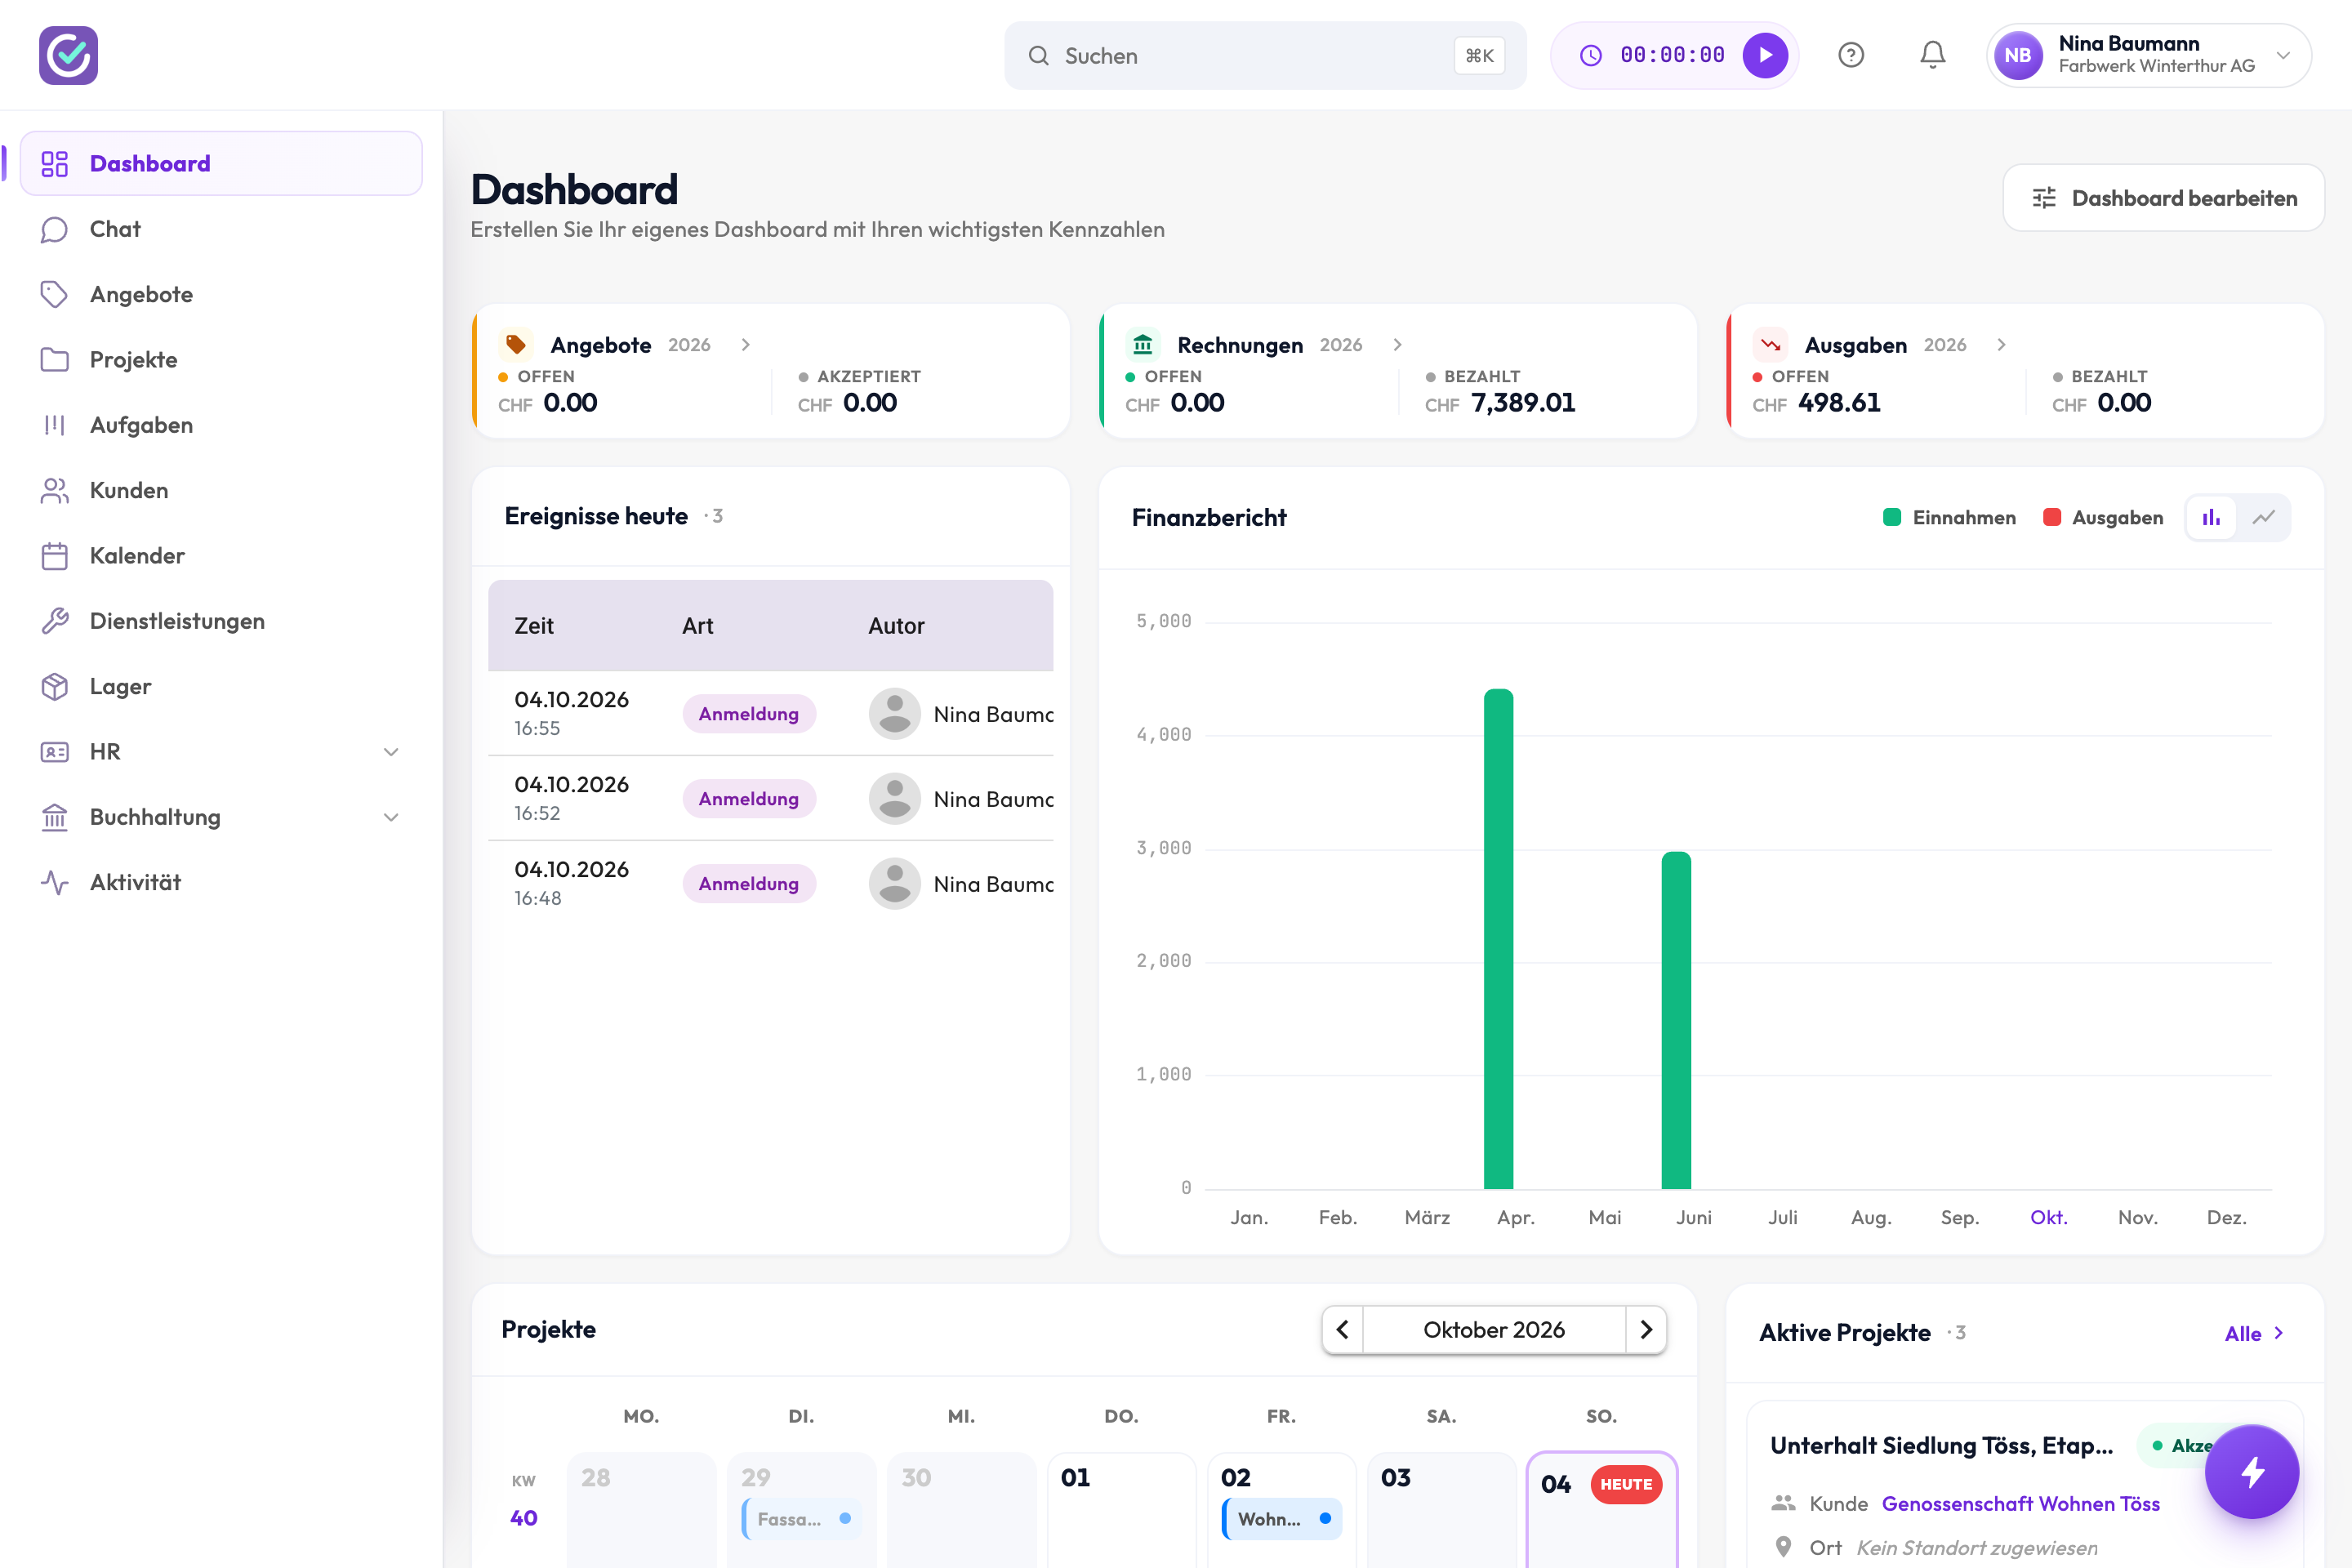
Task: Go to Dashboard in the sidebar
Action: [x=221, y=163]
